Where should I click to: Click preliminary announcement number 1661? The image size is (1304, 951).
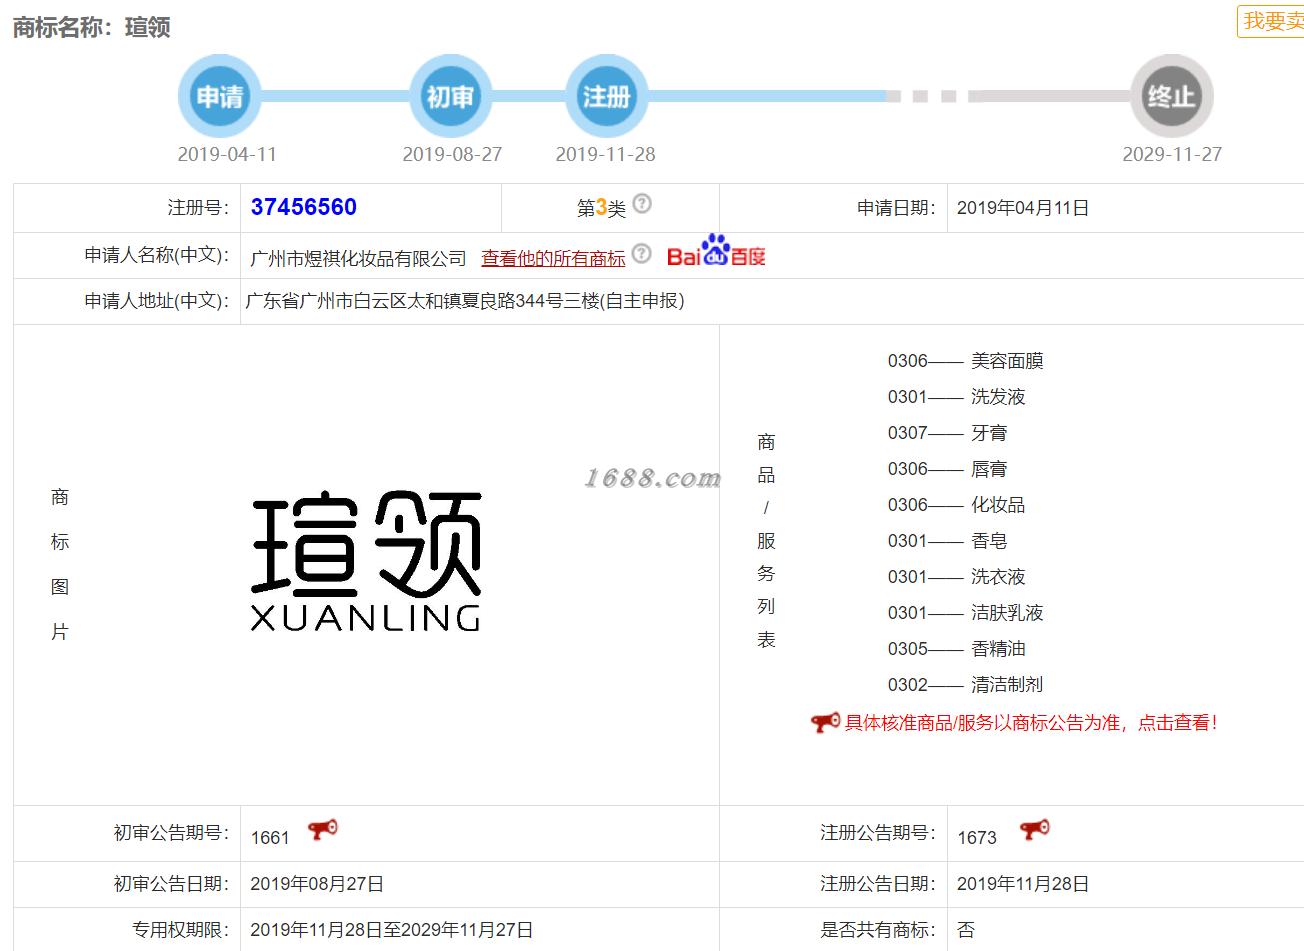[270, 837]
